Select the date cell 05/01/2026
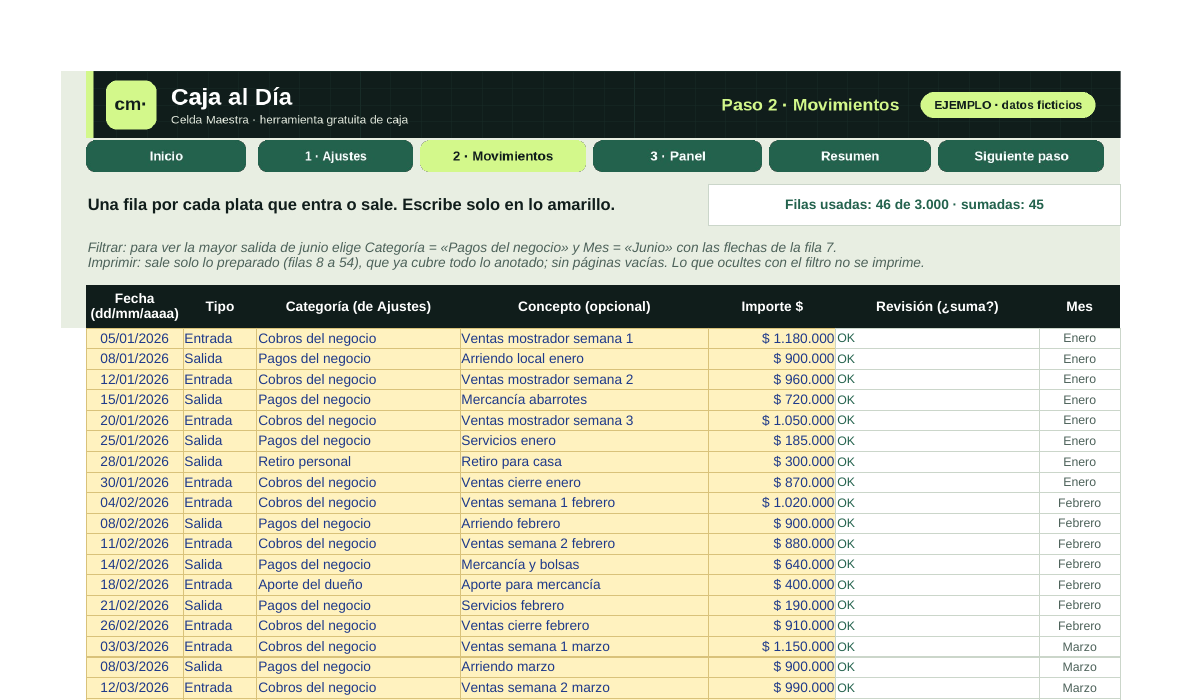 tap(134, 339)
